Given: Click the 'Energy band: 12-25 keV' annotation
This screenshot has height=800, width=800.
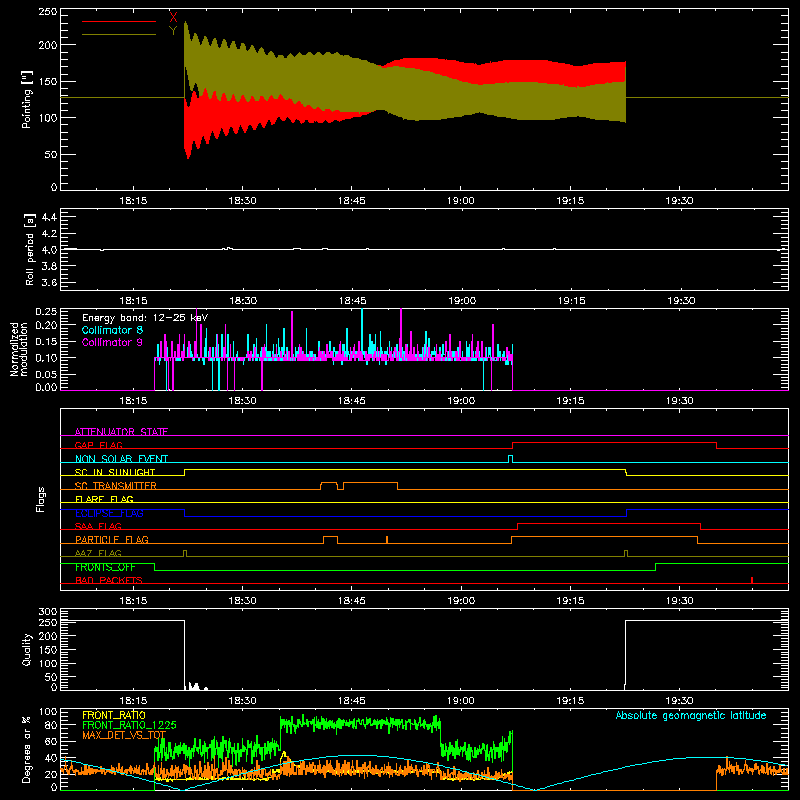Looking at the screenshot, I should pos(145,318).
